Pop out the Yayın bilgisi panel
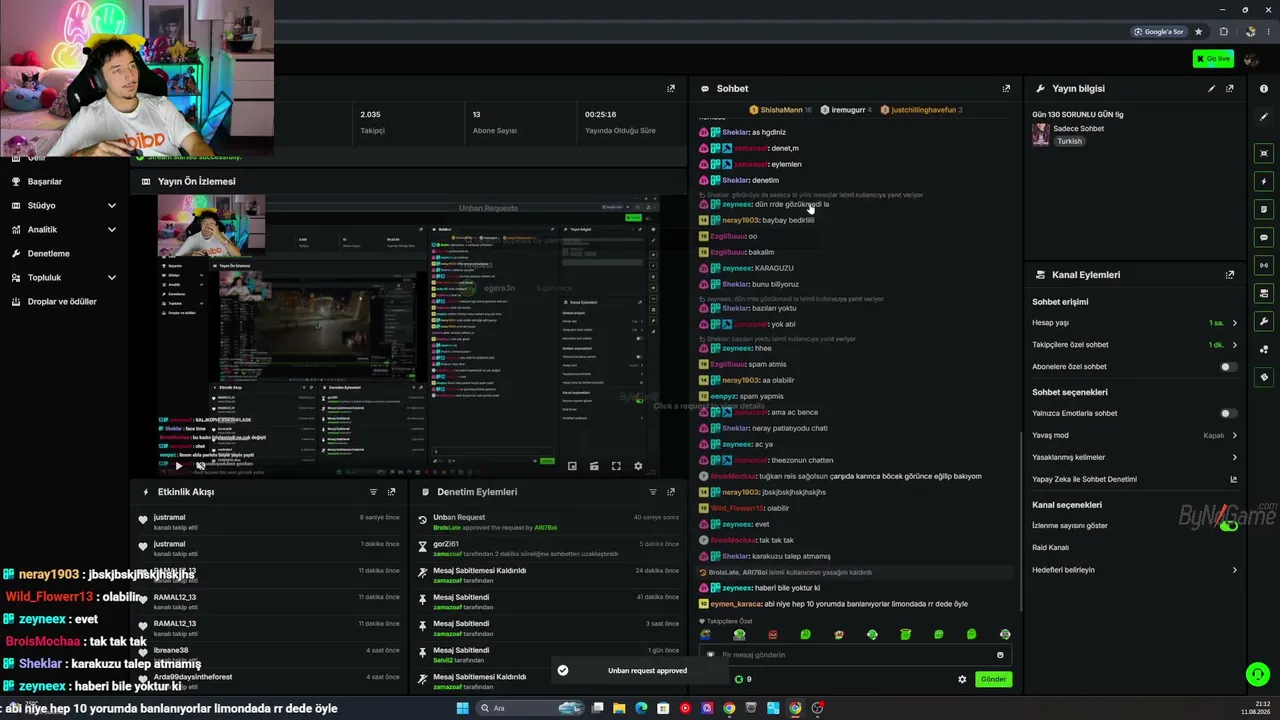This screenshot has width=1280, height=720. tap(1230, 89)
